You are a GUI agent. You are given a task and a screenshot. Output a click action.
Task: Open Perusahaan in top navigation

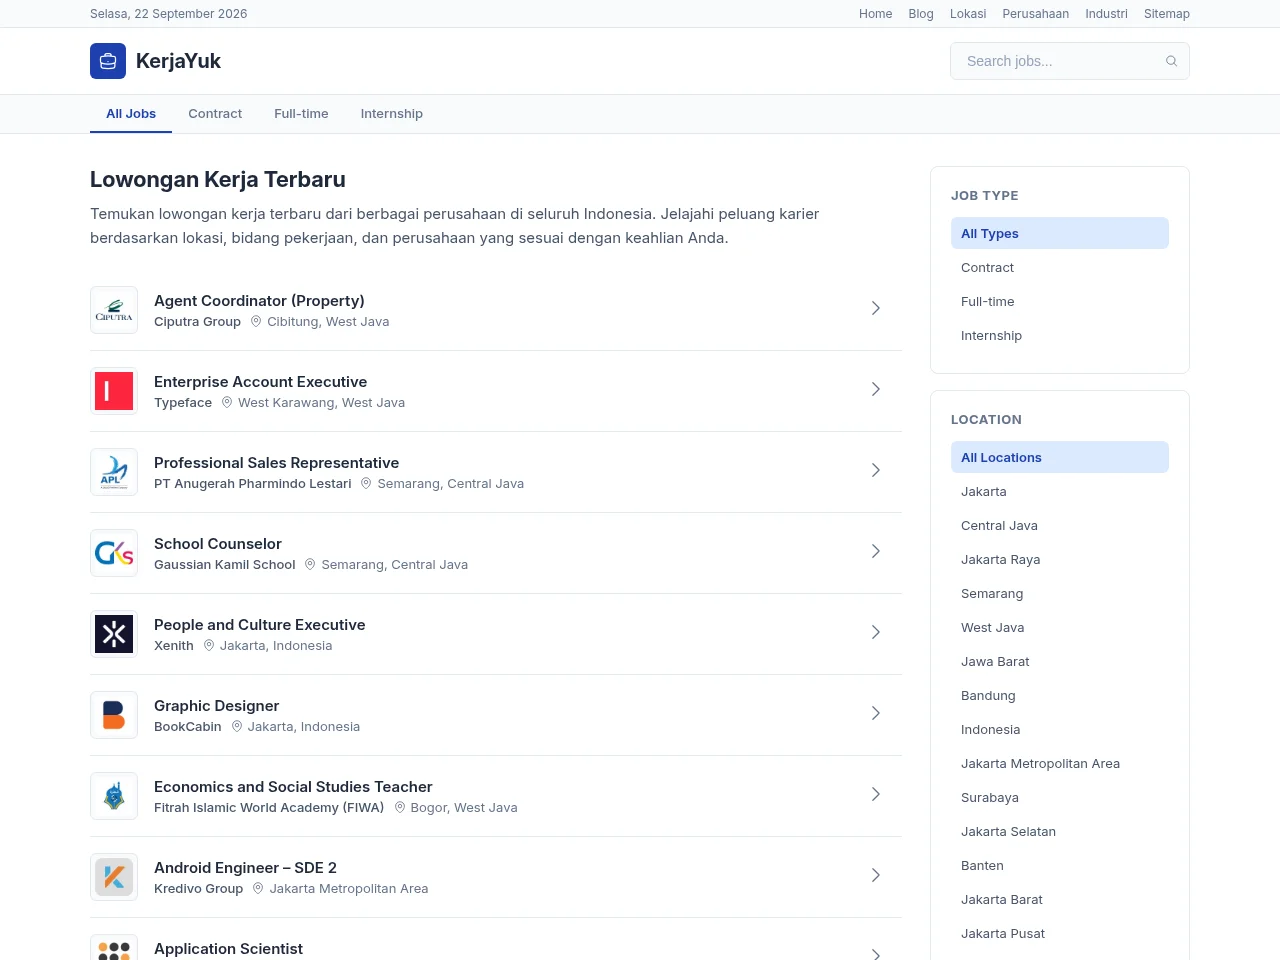(1036, 14)
